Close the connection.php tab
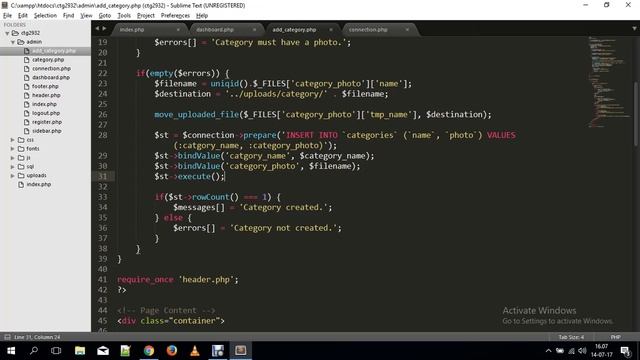Viewport: 640px width, 360px height. (407, 30)
